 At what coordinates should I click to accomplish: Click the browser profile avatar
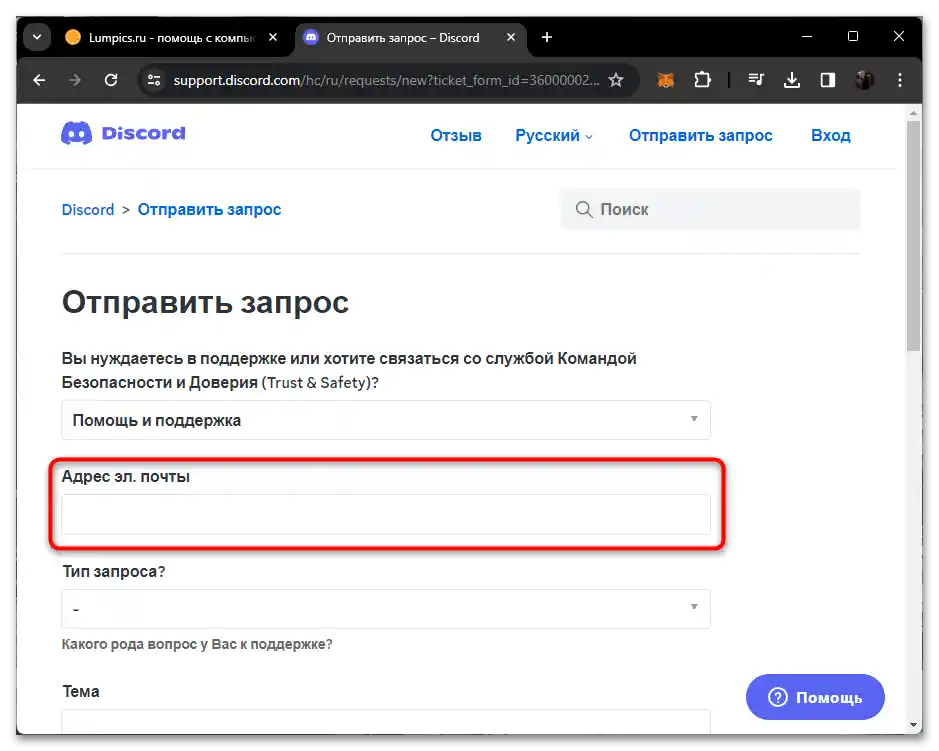(863, 80)
